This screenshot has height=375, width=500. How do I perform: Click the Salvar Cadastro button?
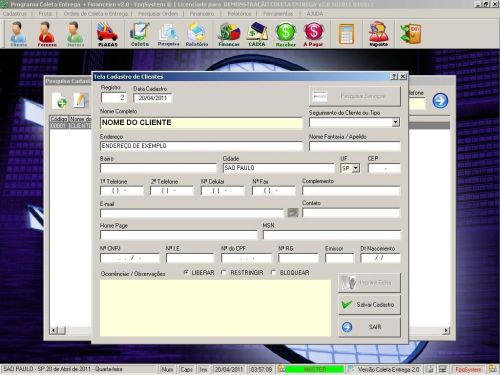coord(369,305)
